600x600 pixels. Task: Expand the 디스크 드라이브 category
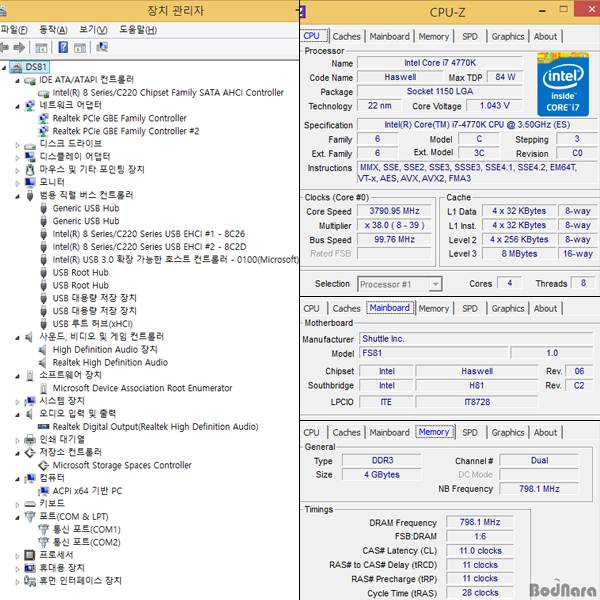17,145
